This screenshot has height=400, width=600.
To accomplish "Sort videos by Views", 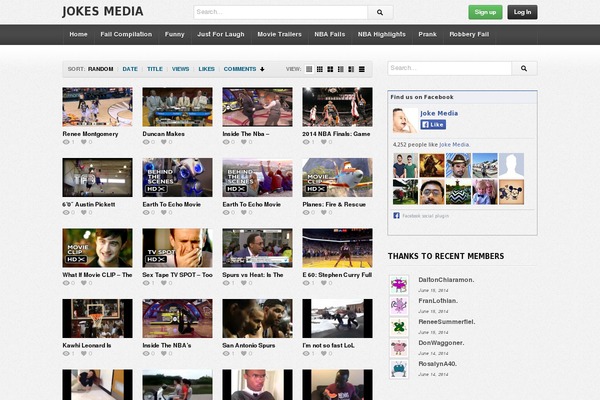I will point(180,69).
